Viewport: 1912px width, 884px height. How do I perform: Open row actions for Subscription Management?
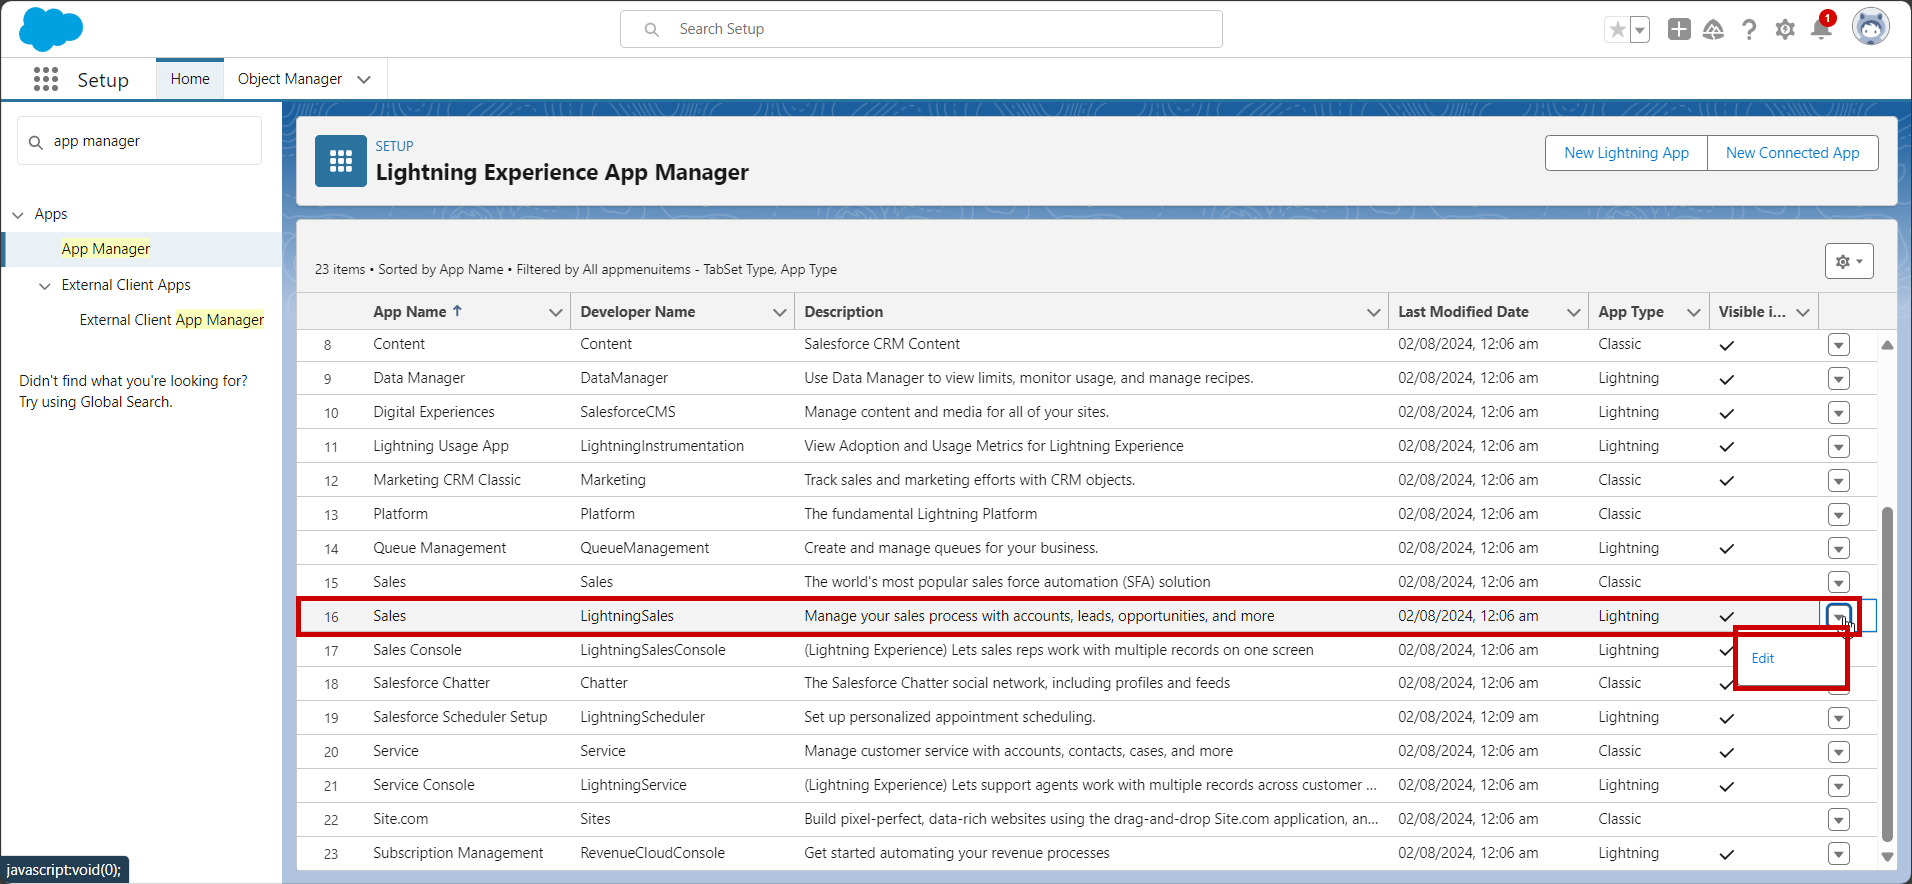[x=1838, y=854]
